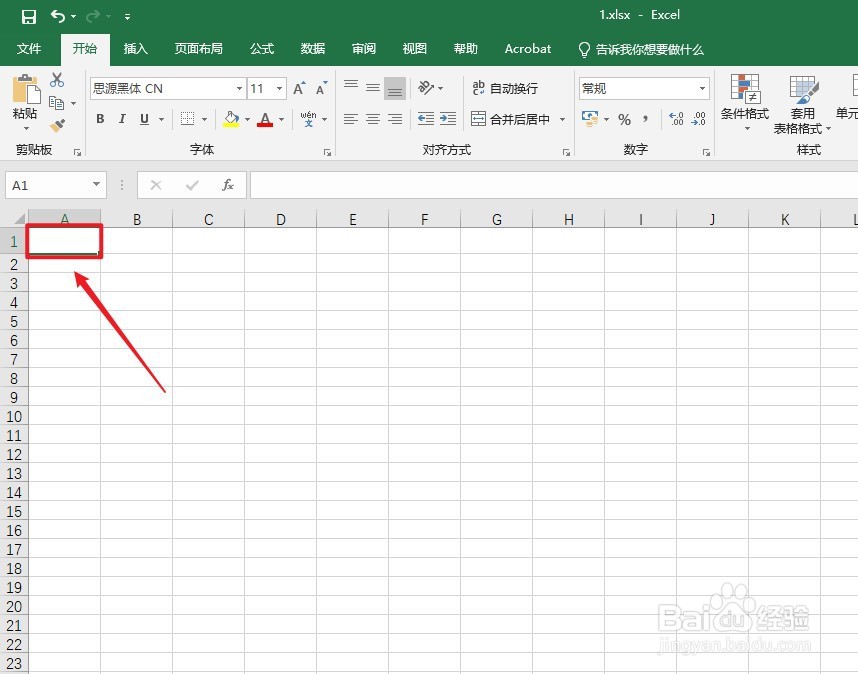
Task: Click the Increase Font Size icon
Action: [x=299, y=88]
